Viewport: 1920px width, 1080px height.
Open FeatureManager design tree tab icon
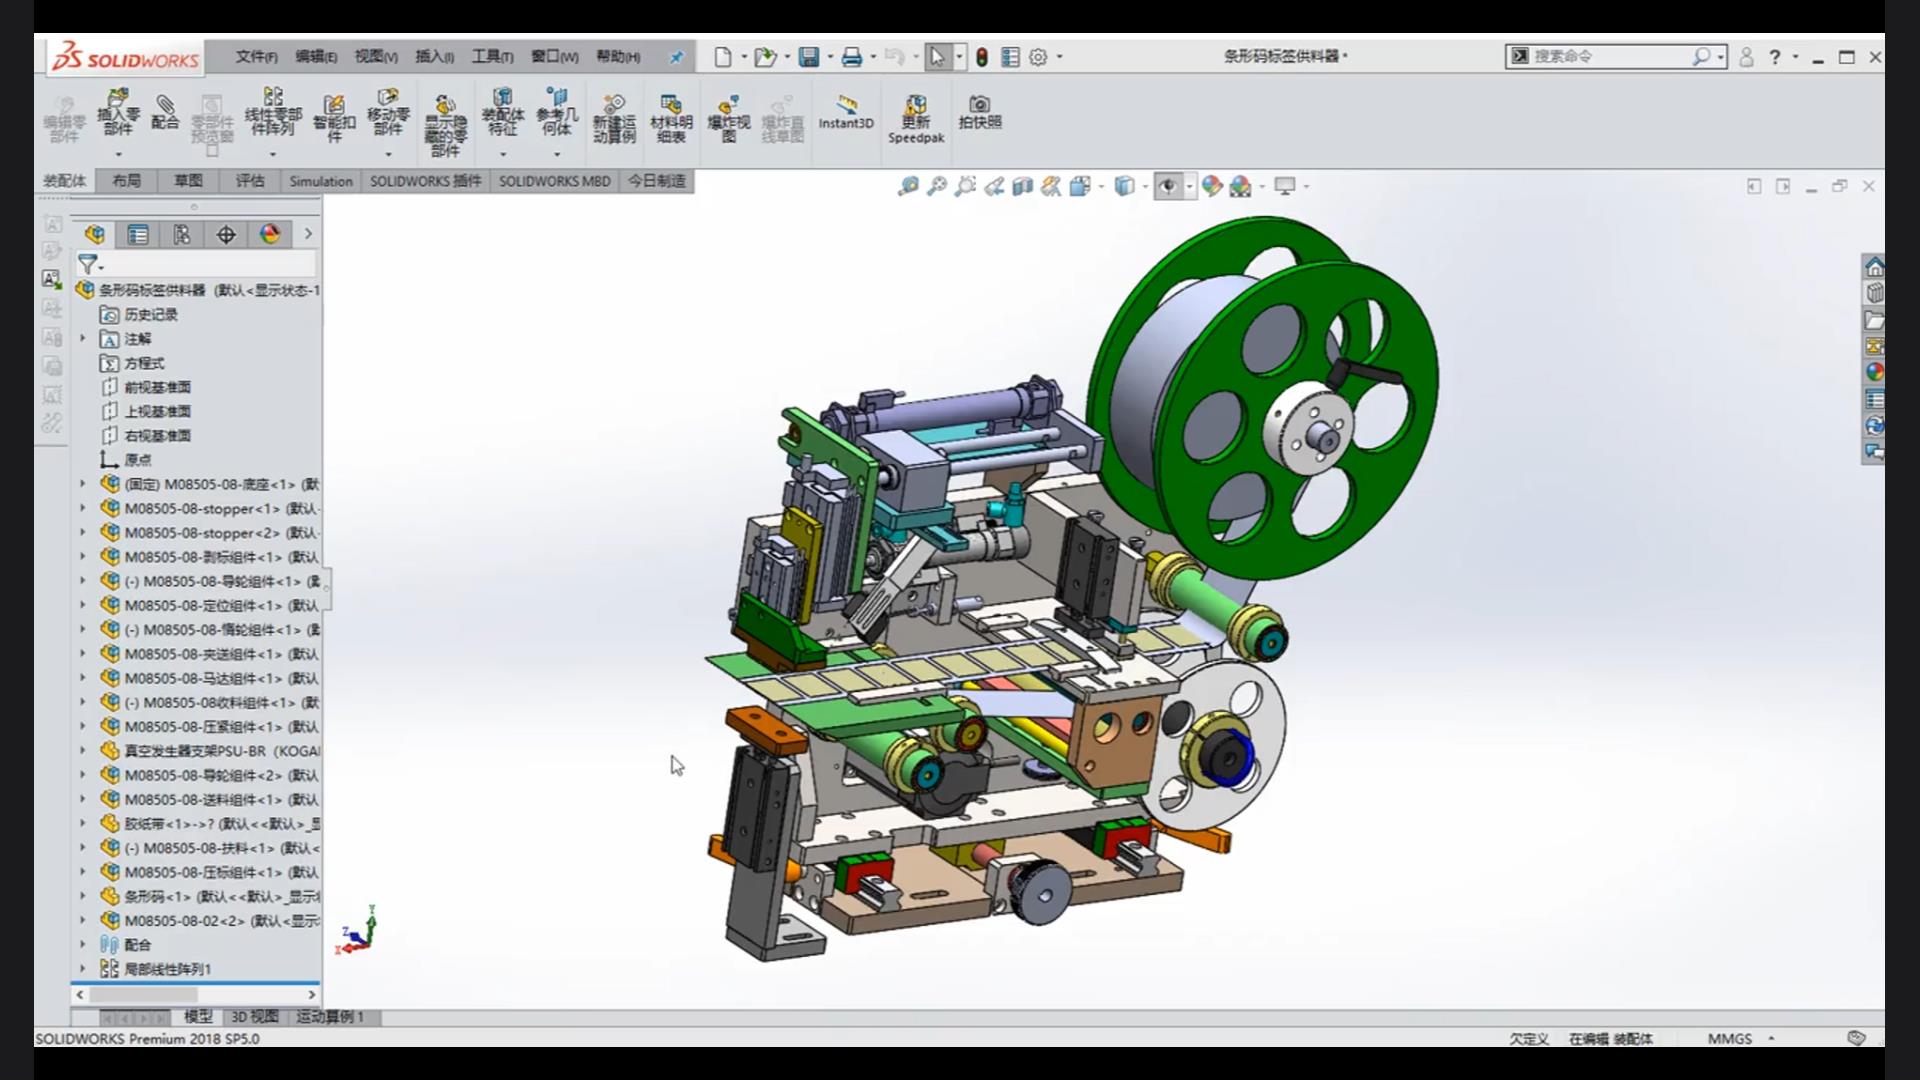click(x=95, y=234)
